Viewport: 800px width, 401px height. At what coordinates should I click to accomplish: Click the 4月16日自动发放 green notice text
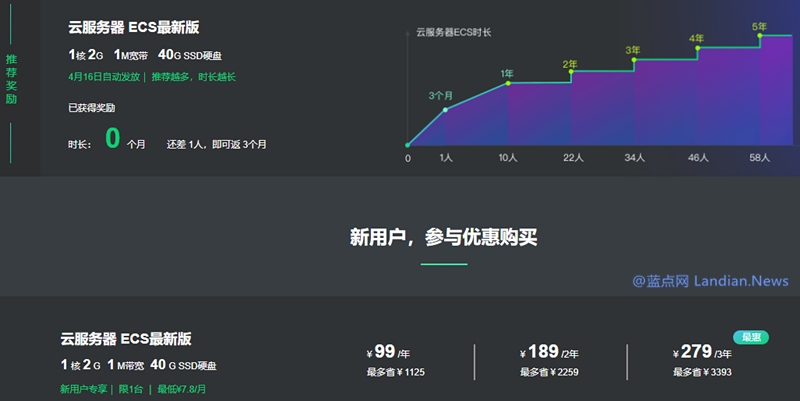105,76
